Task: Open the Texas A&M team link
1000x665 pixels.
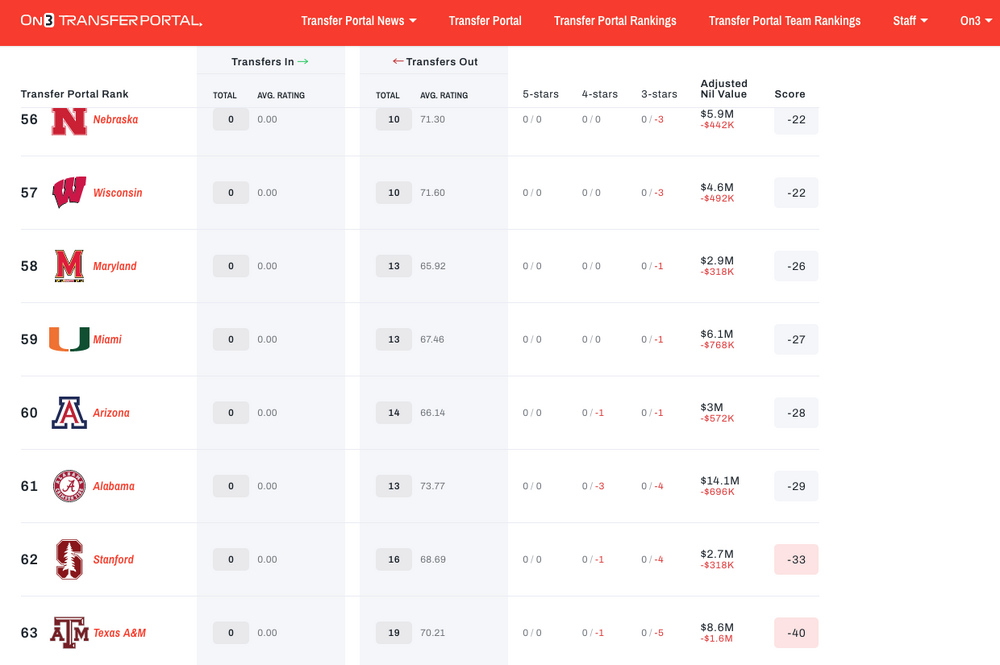Action: click(119, 633)
